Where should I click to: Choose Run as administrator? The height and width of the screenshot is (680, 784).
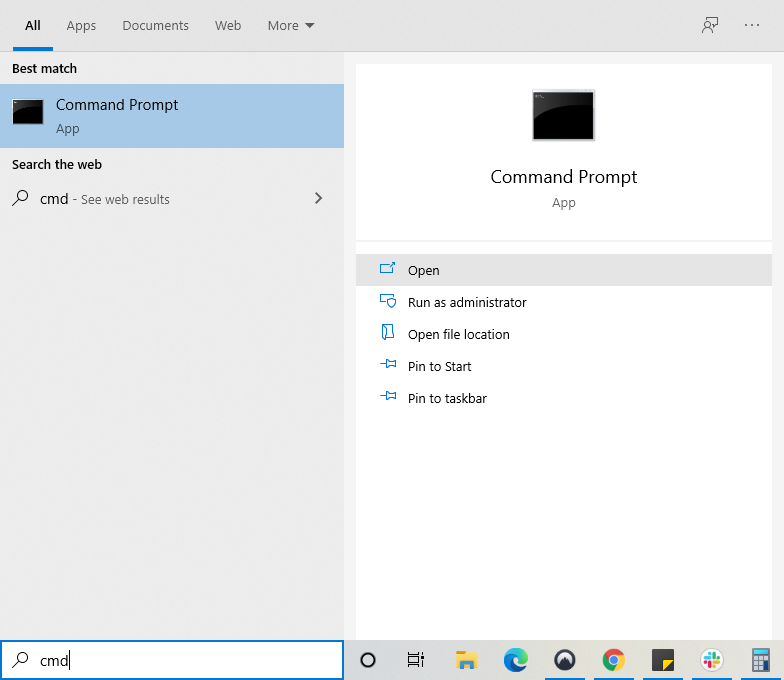click(466, 302)
